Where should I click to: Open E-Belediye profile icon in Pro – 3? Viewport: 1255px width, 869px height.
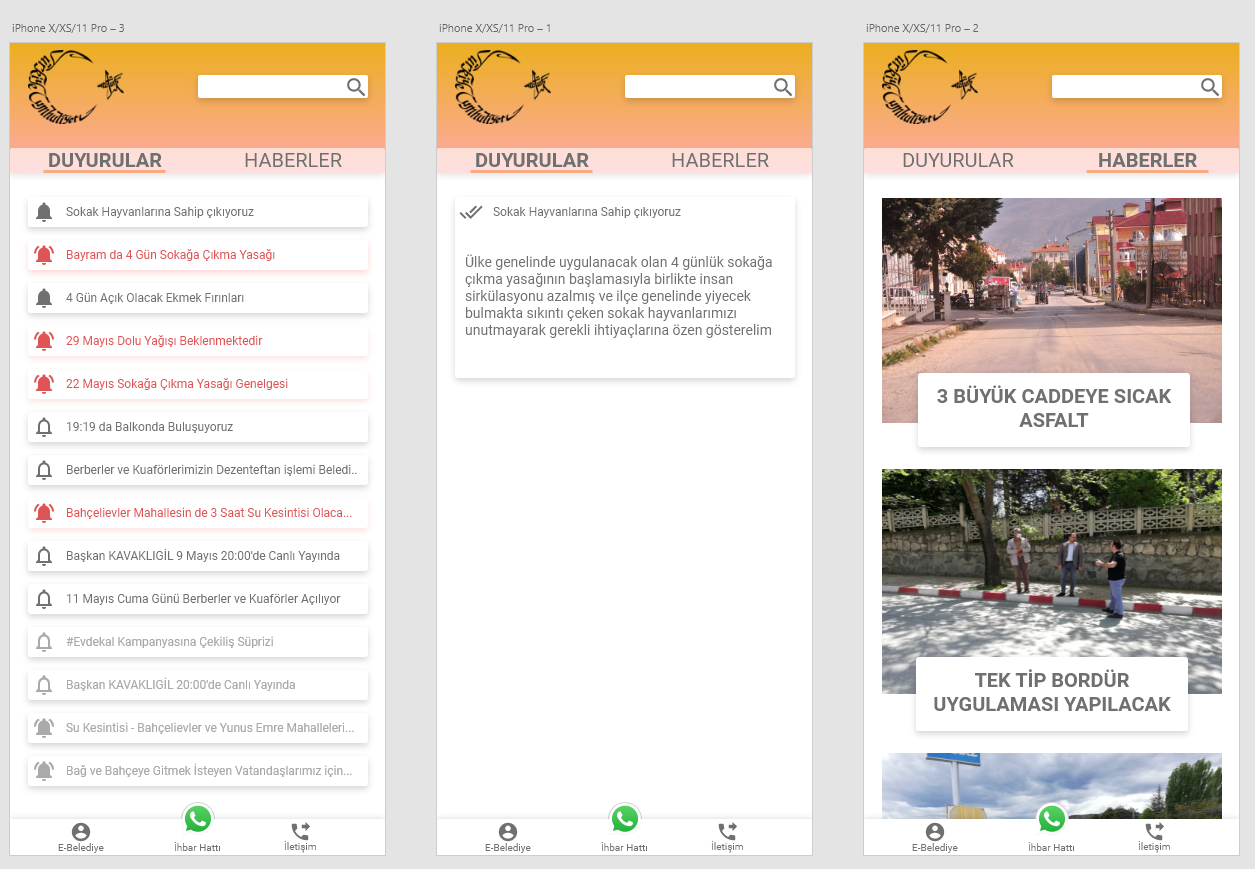(x=81, y=832)
